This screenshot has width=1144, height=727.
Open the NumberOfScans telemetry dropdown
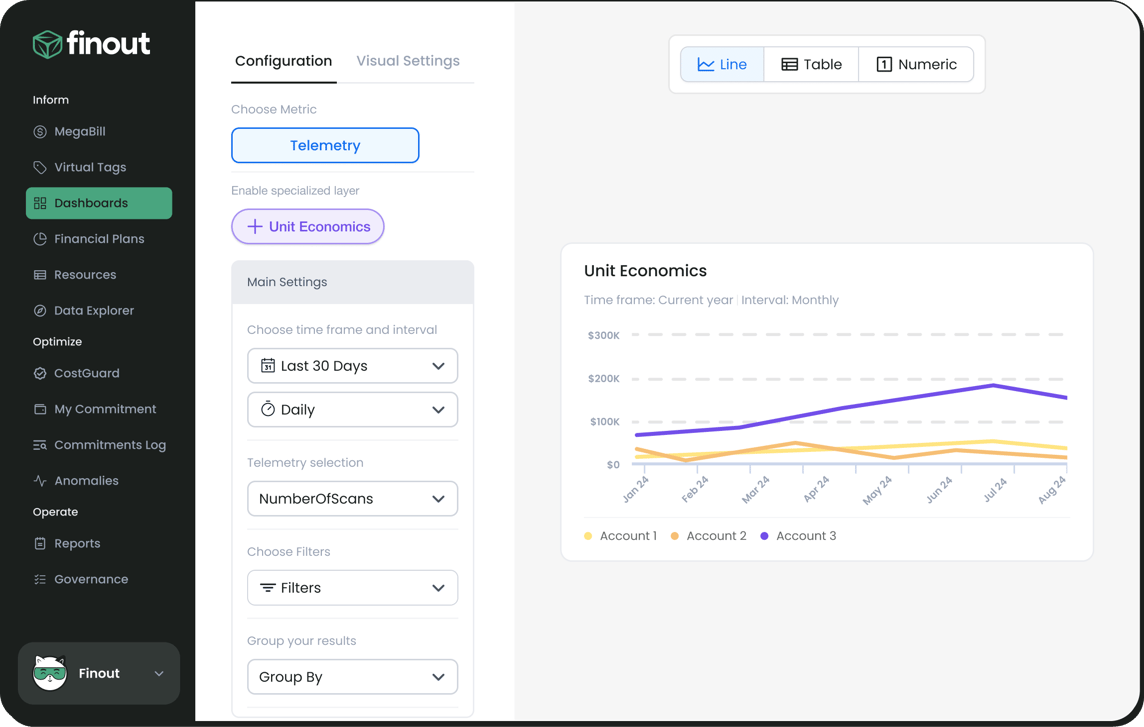(x=352, y=499)
